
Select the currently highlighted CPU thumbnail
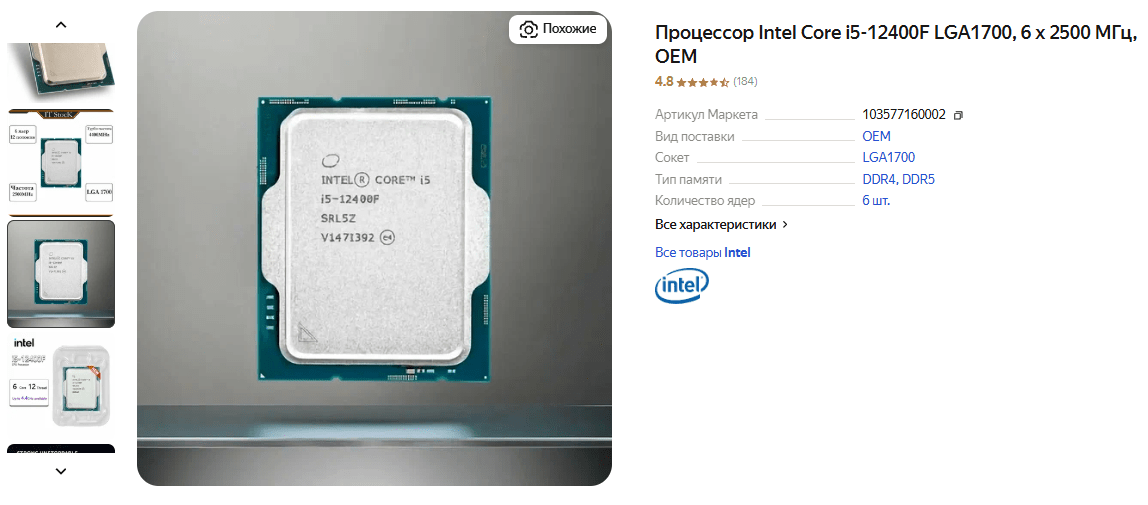coord(61,274)
